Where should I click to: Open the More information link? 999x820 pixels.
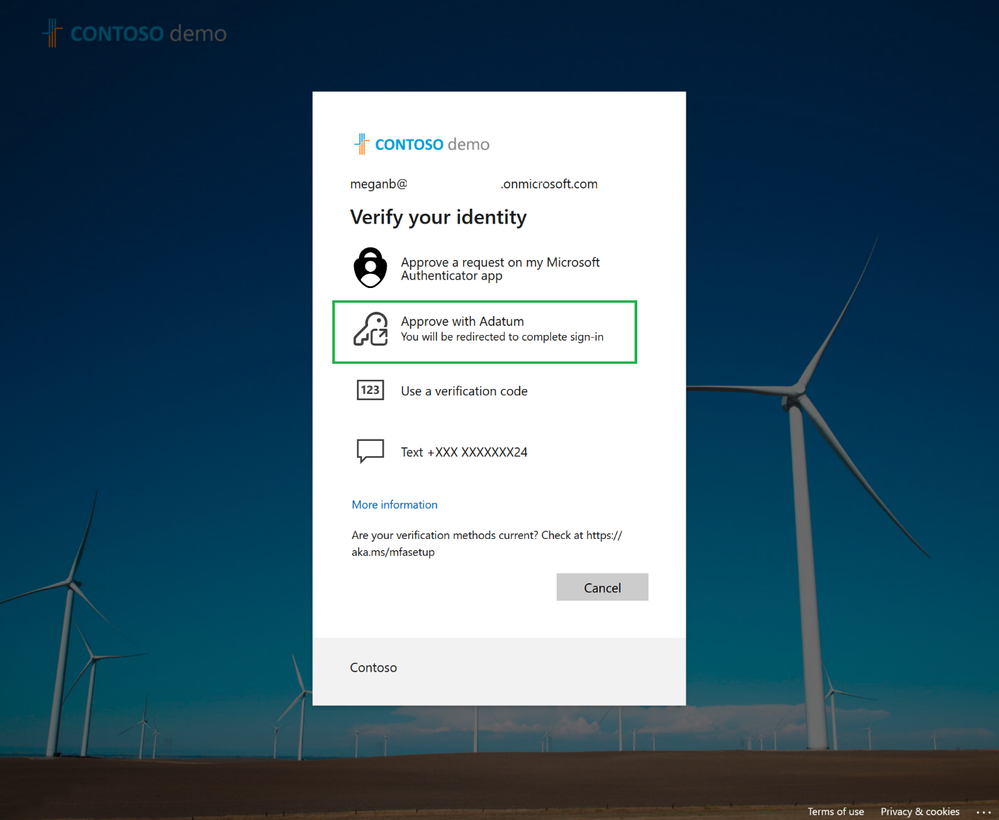click(394, 504)
